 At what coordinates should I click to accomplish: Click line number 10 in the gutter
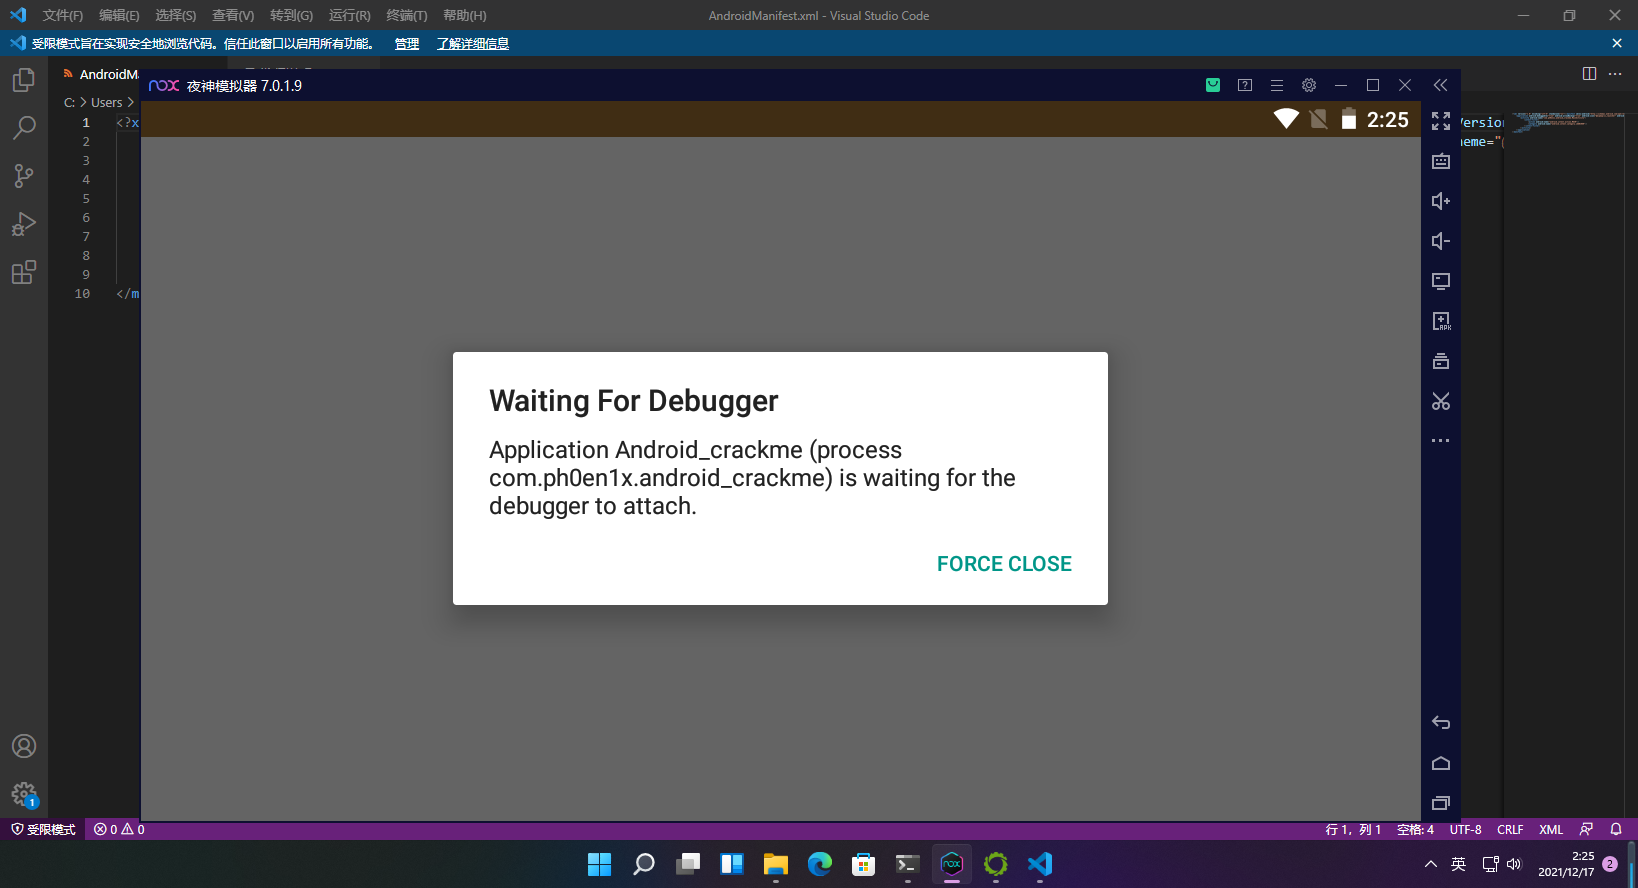82,293
